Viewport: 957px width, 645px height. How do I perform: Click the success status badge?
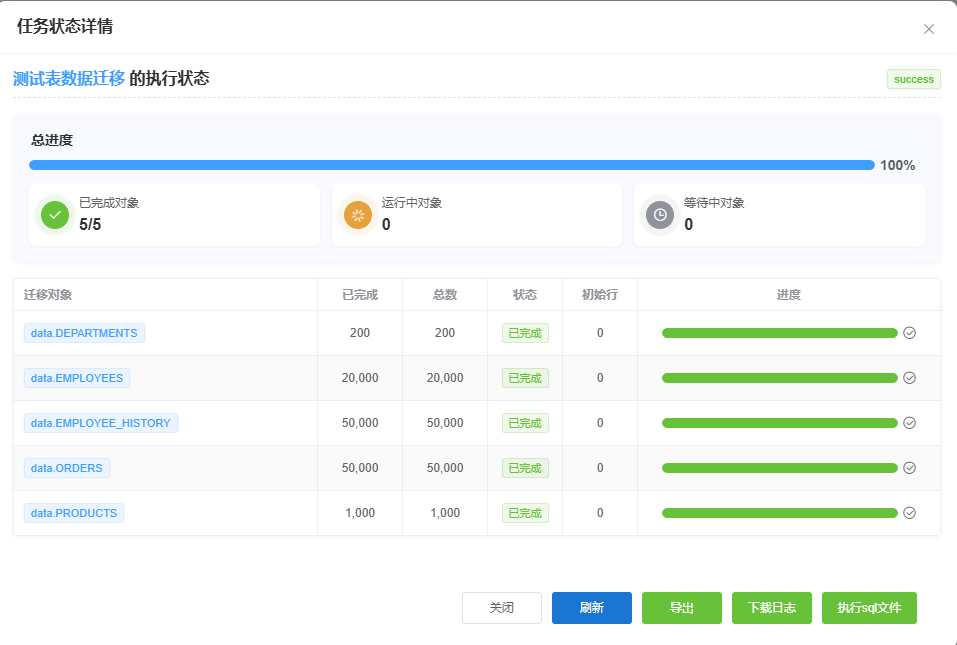coord(913,80)
